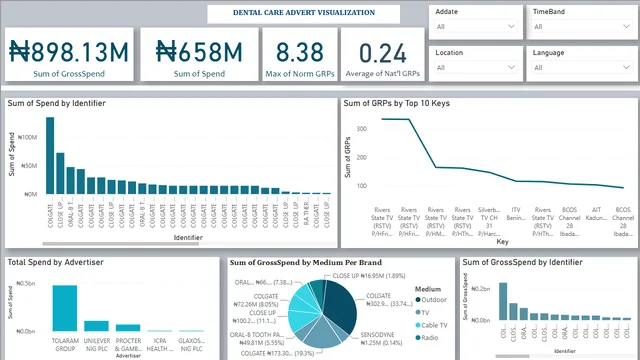
Task: Click the Medium legend title
Action: tap(428, 289)
